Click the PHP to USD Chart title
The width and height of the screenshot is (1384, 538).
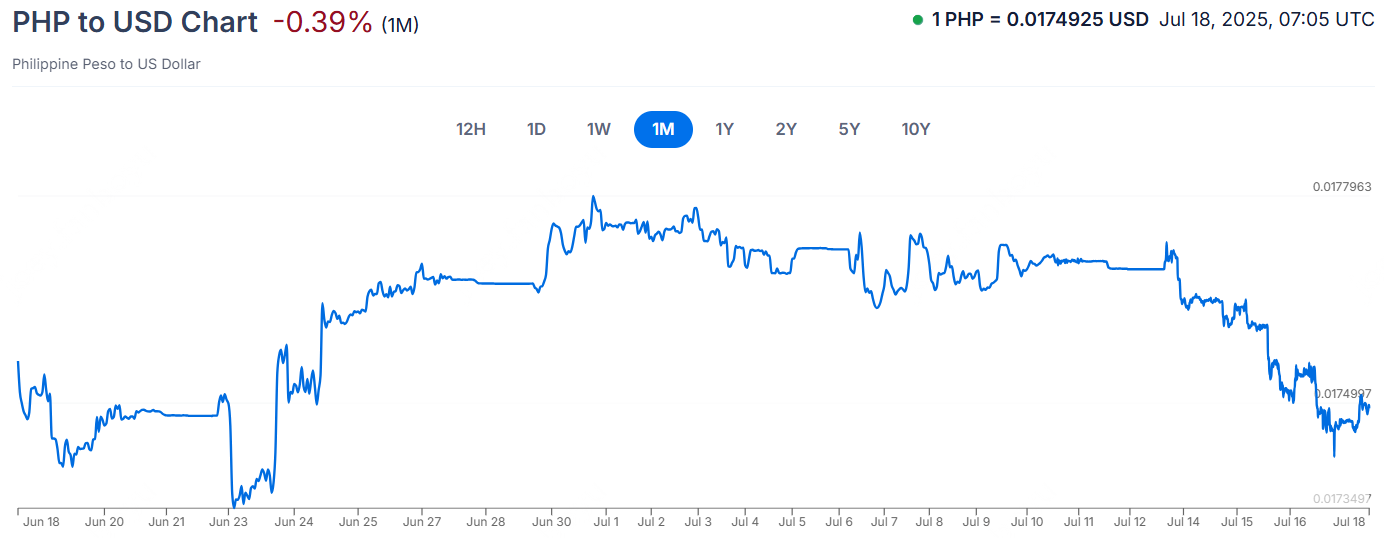[135, 22]
